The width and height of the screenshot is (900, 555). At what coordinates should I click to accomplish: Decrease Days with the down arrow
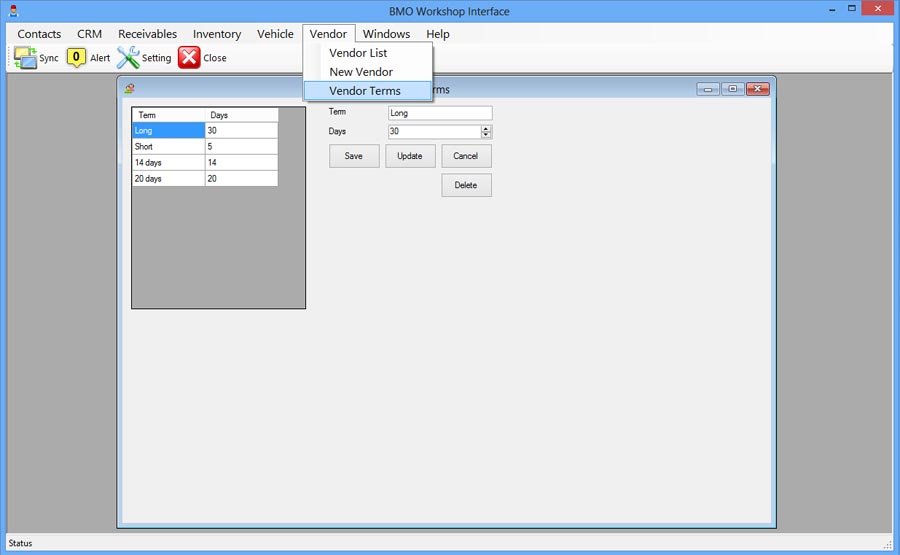click(486, 135)
